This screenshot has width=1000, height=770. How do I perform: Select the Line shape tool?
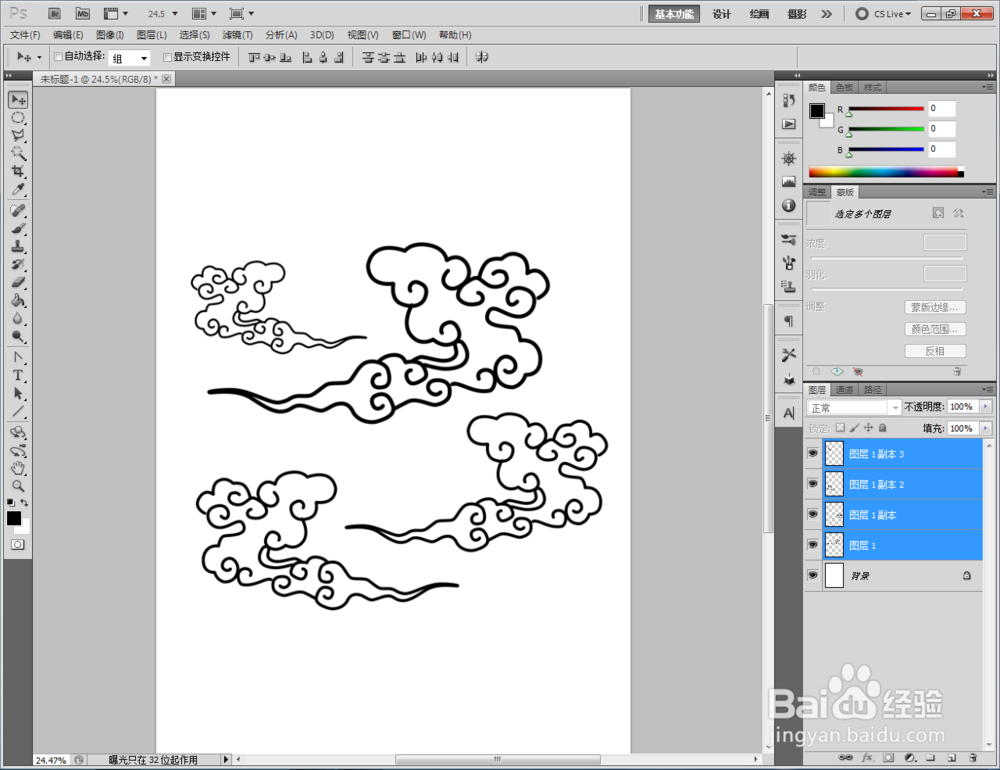[18, 411]
